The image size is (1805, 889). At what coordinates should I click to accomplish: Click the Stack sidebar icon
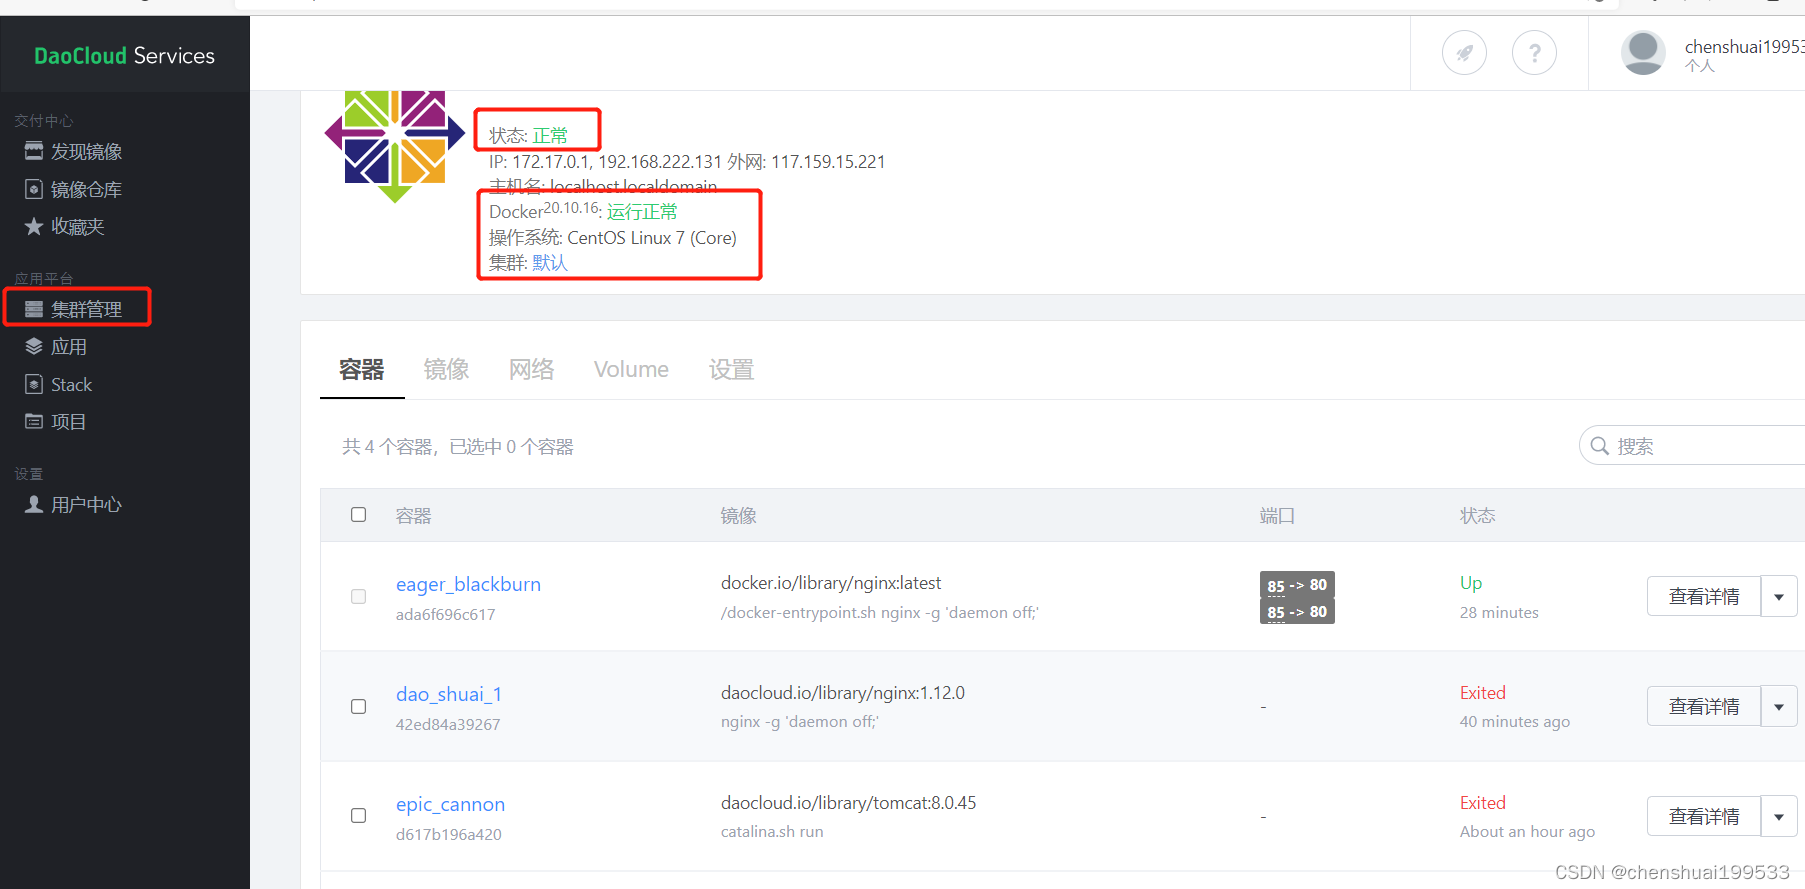coord(34,384)
